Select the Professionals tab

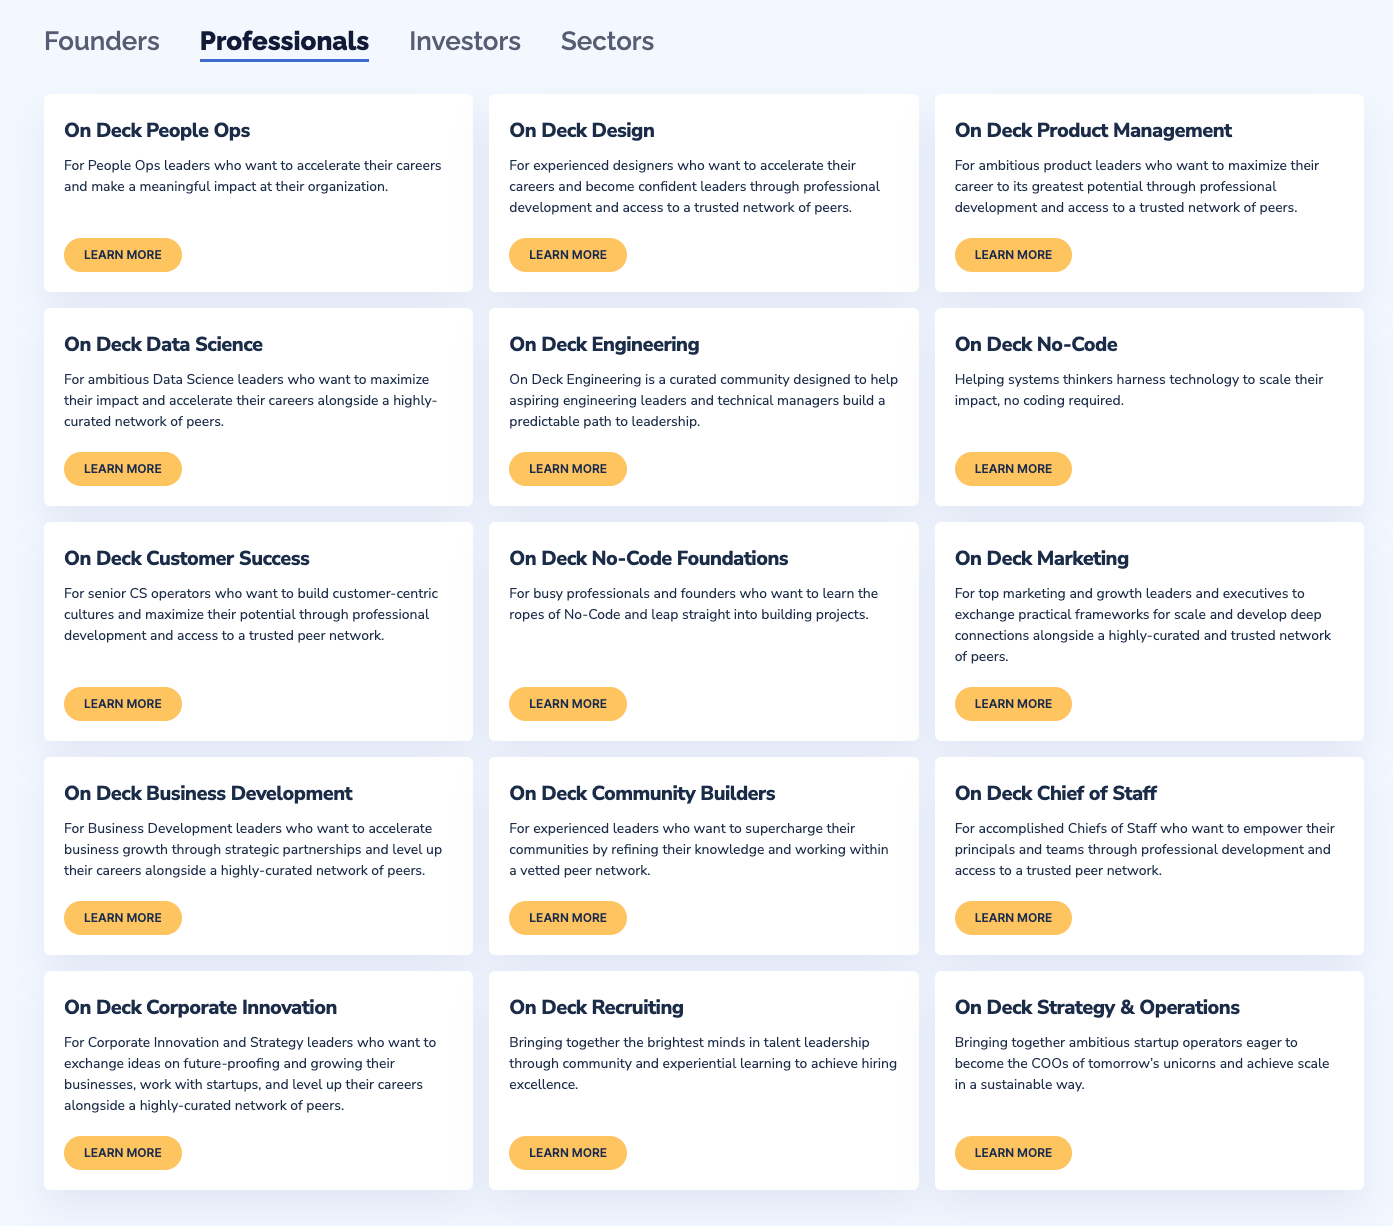284,41
